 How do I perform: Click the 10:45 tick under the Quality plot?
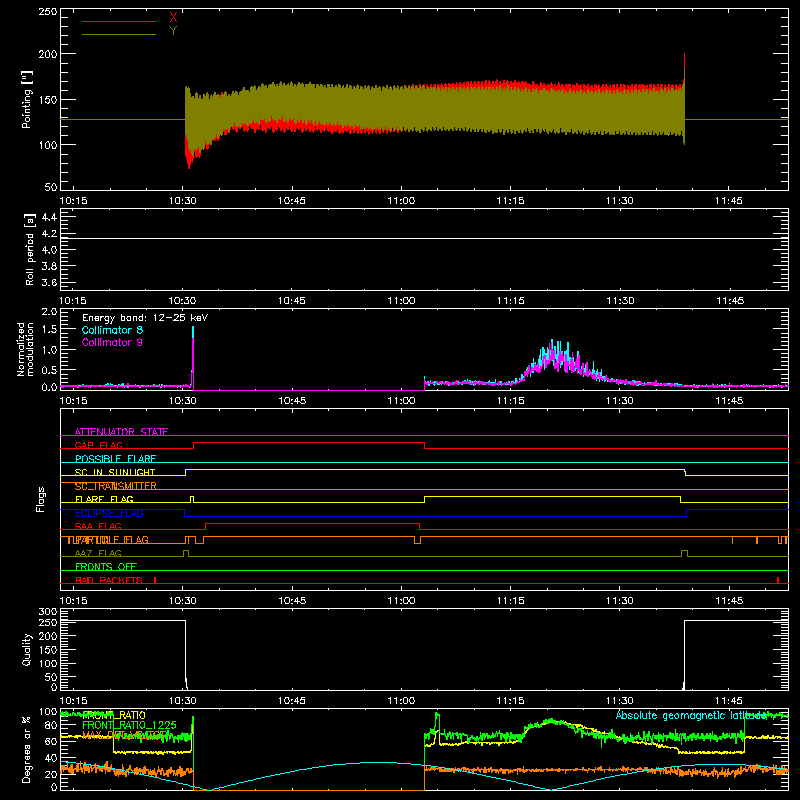292,701
